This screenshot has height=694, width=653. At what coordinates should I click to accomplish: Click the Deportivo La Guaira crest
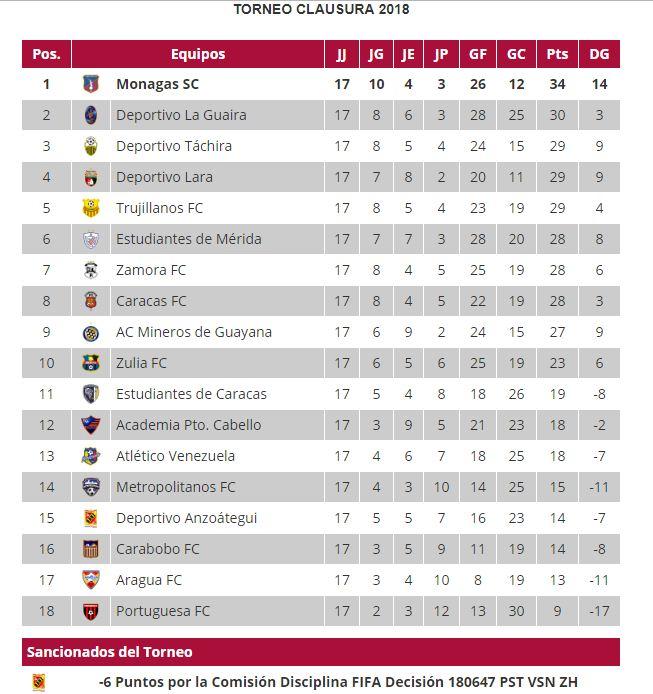91,115
